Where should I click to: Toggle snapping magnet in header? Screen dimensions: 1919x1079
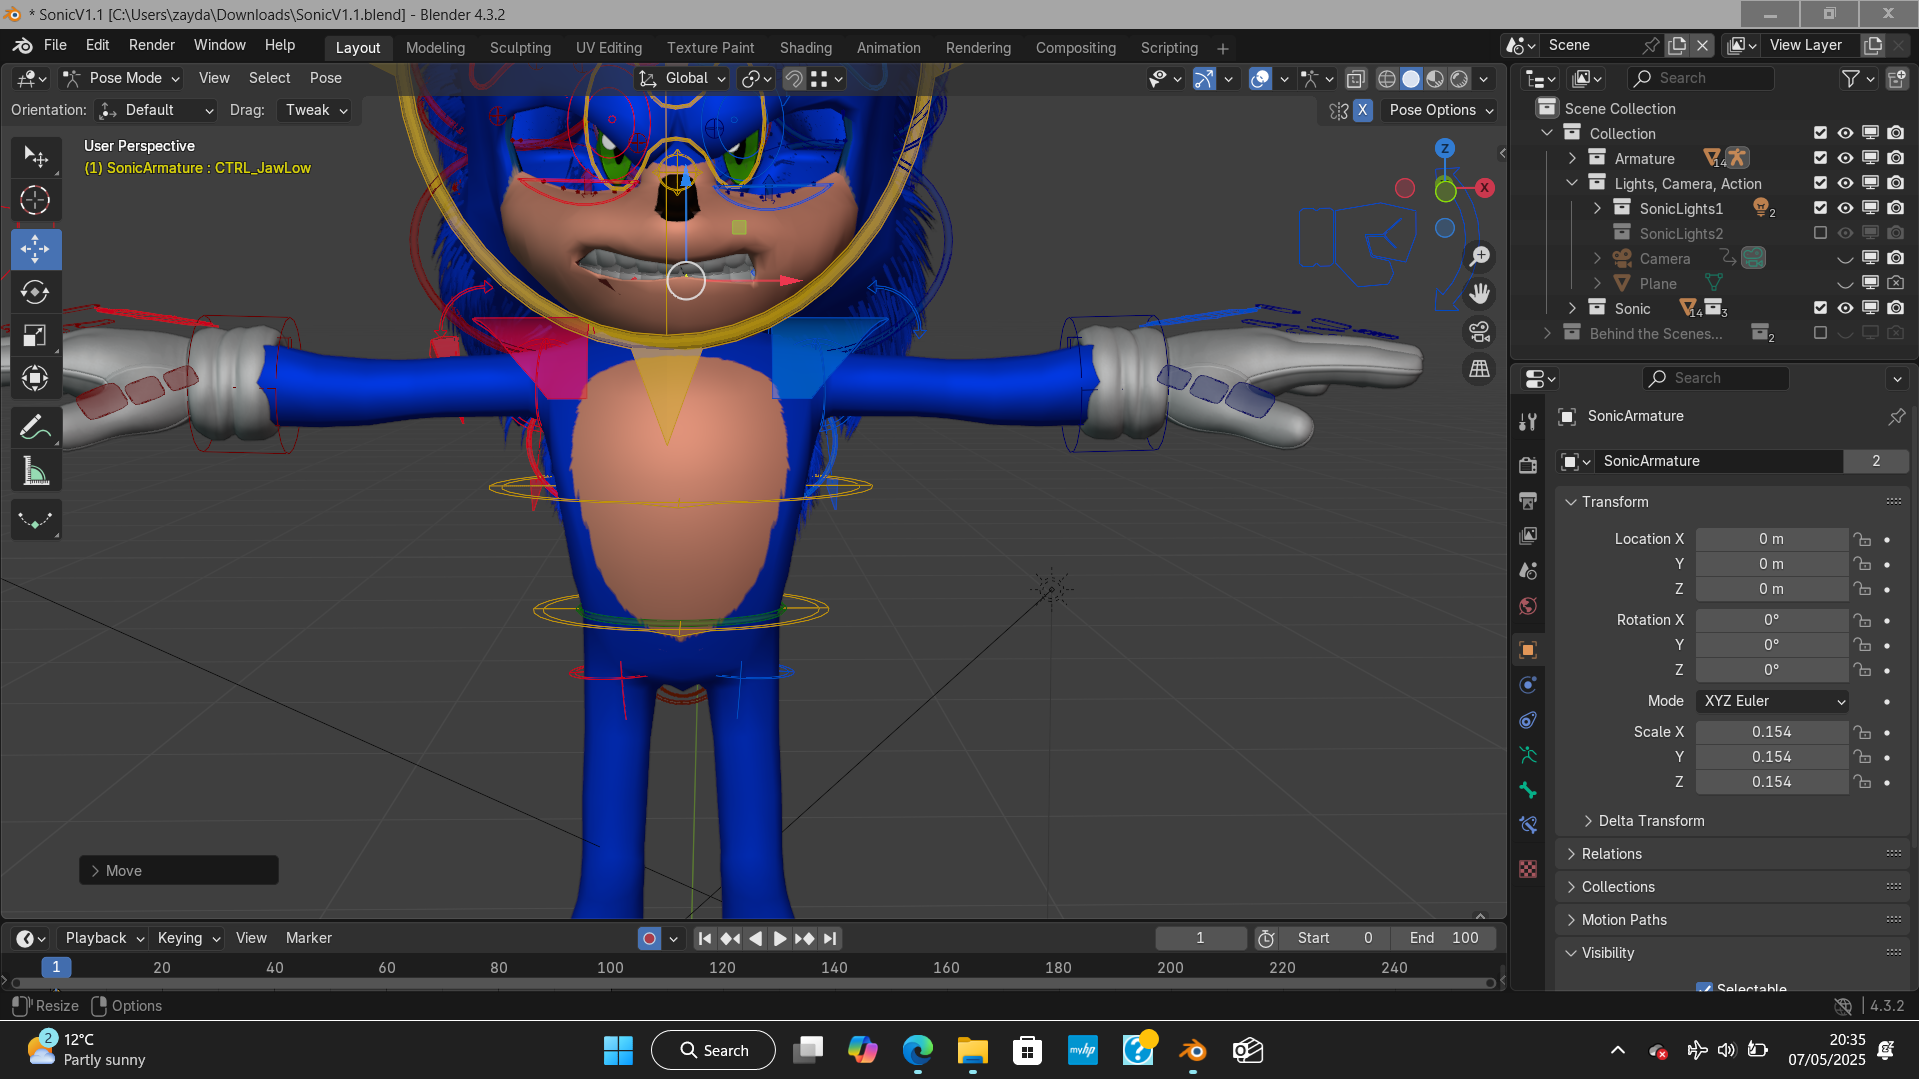[x=793, y=79]
